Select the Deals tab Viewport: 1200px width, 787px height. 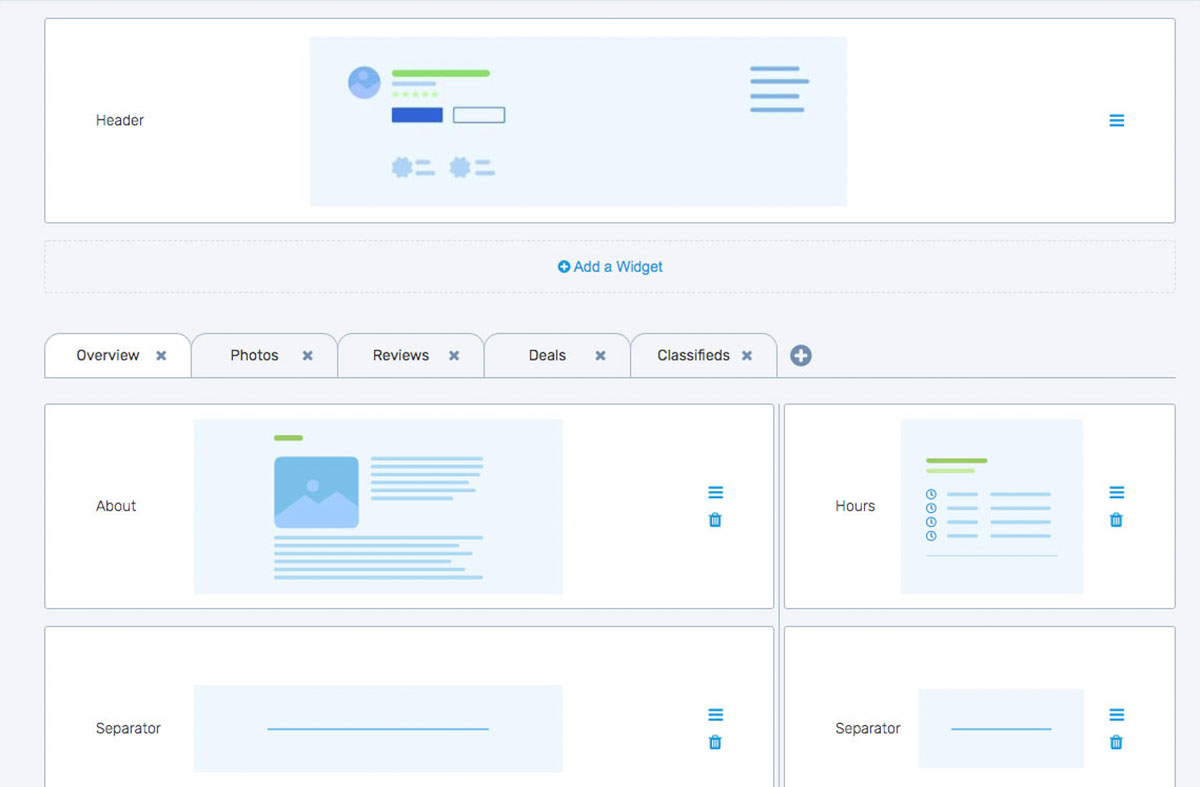(547, 355)
